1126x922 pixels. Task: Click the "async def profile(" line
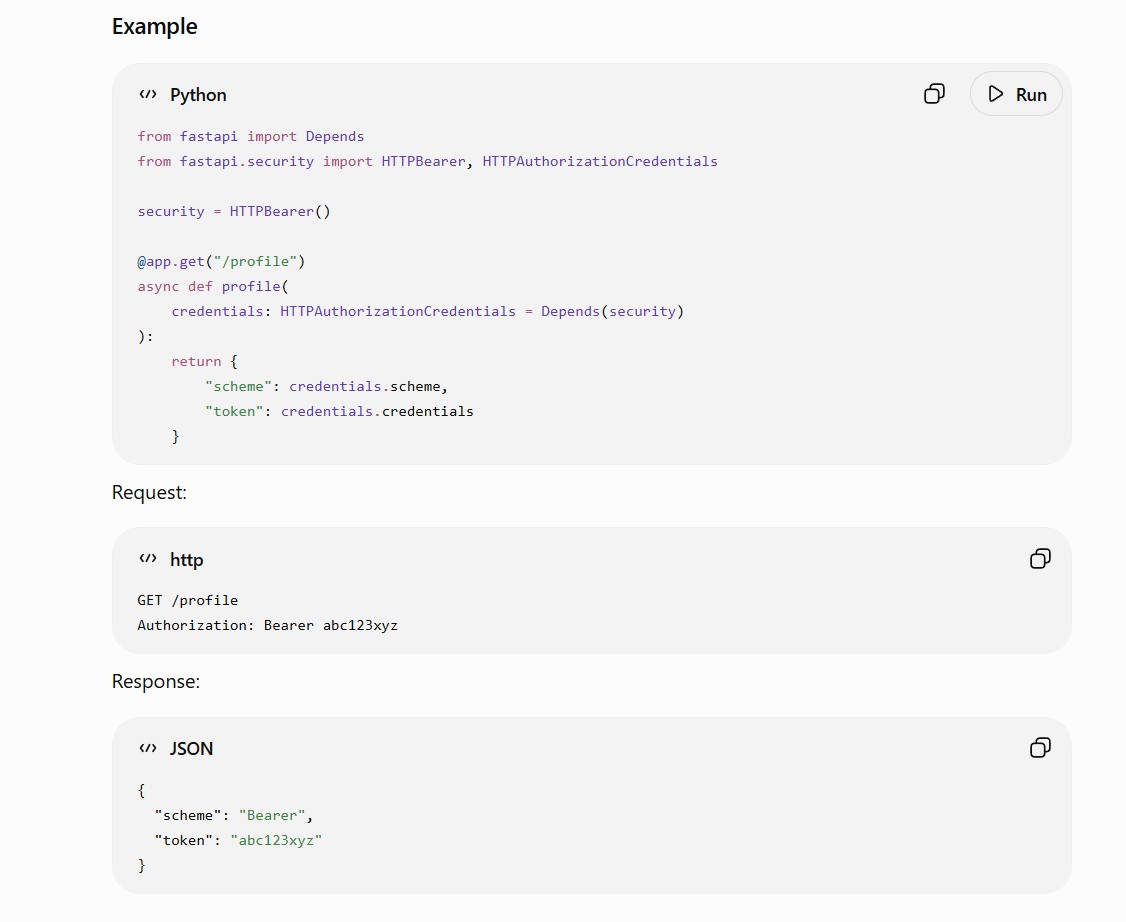213,287
